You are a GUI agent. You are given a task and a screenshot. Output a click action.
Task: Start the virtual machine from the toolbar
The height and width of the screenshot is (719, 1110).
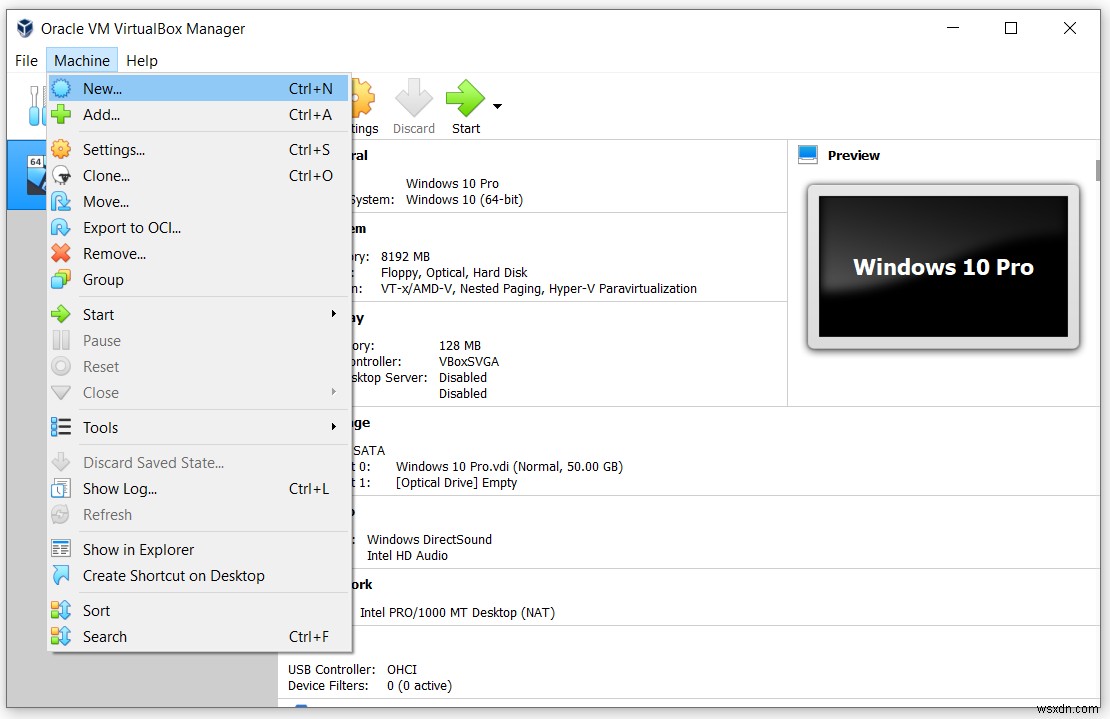coord(464,100)
